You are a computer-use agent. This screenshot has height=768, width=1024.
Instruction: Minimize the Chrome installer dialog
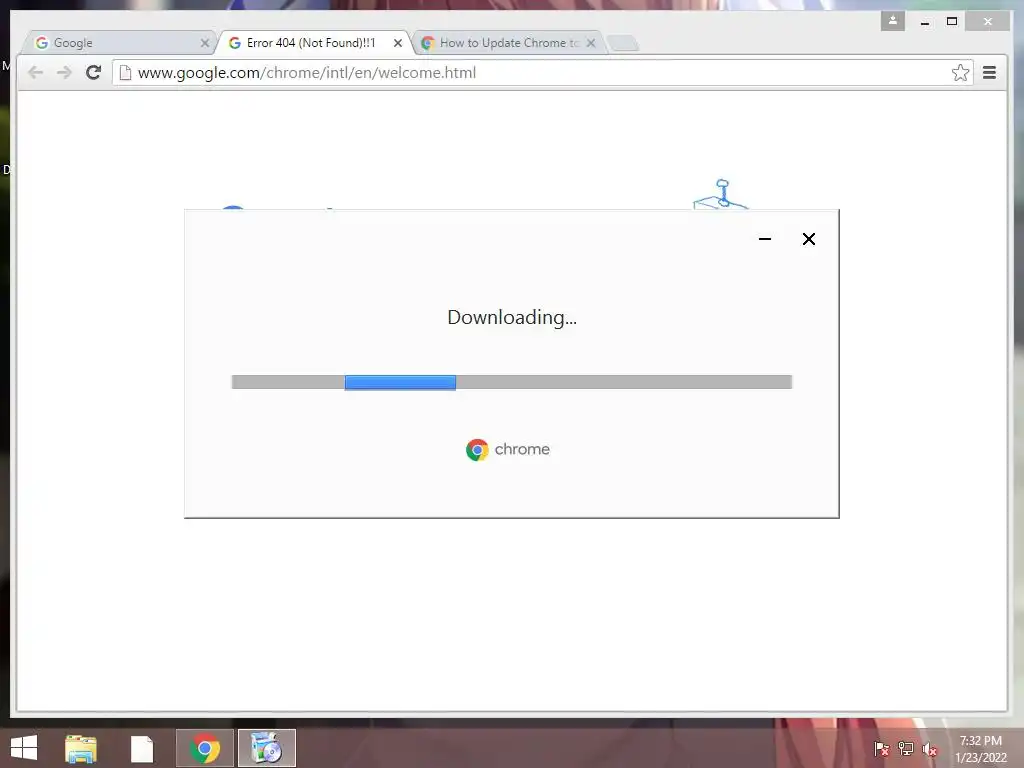tap(765, 239)
